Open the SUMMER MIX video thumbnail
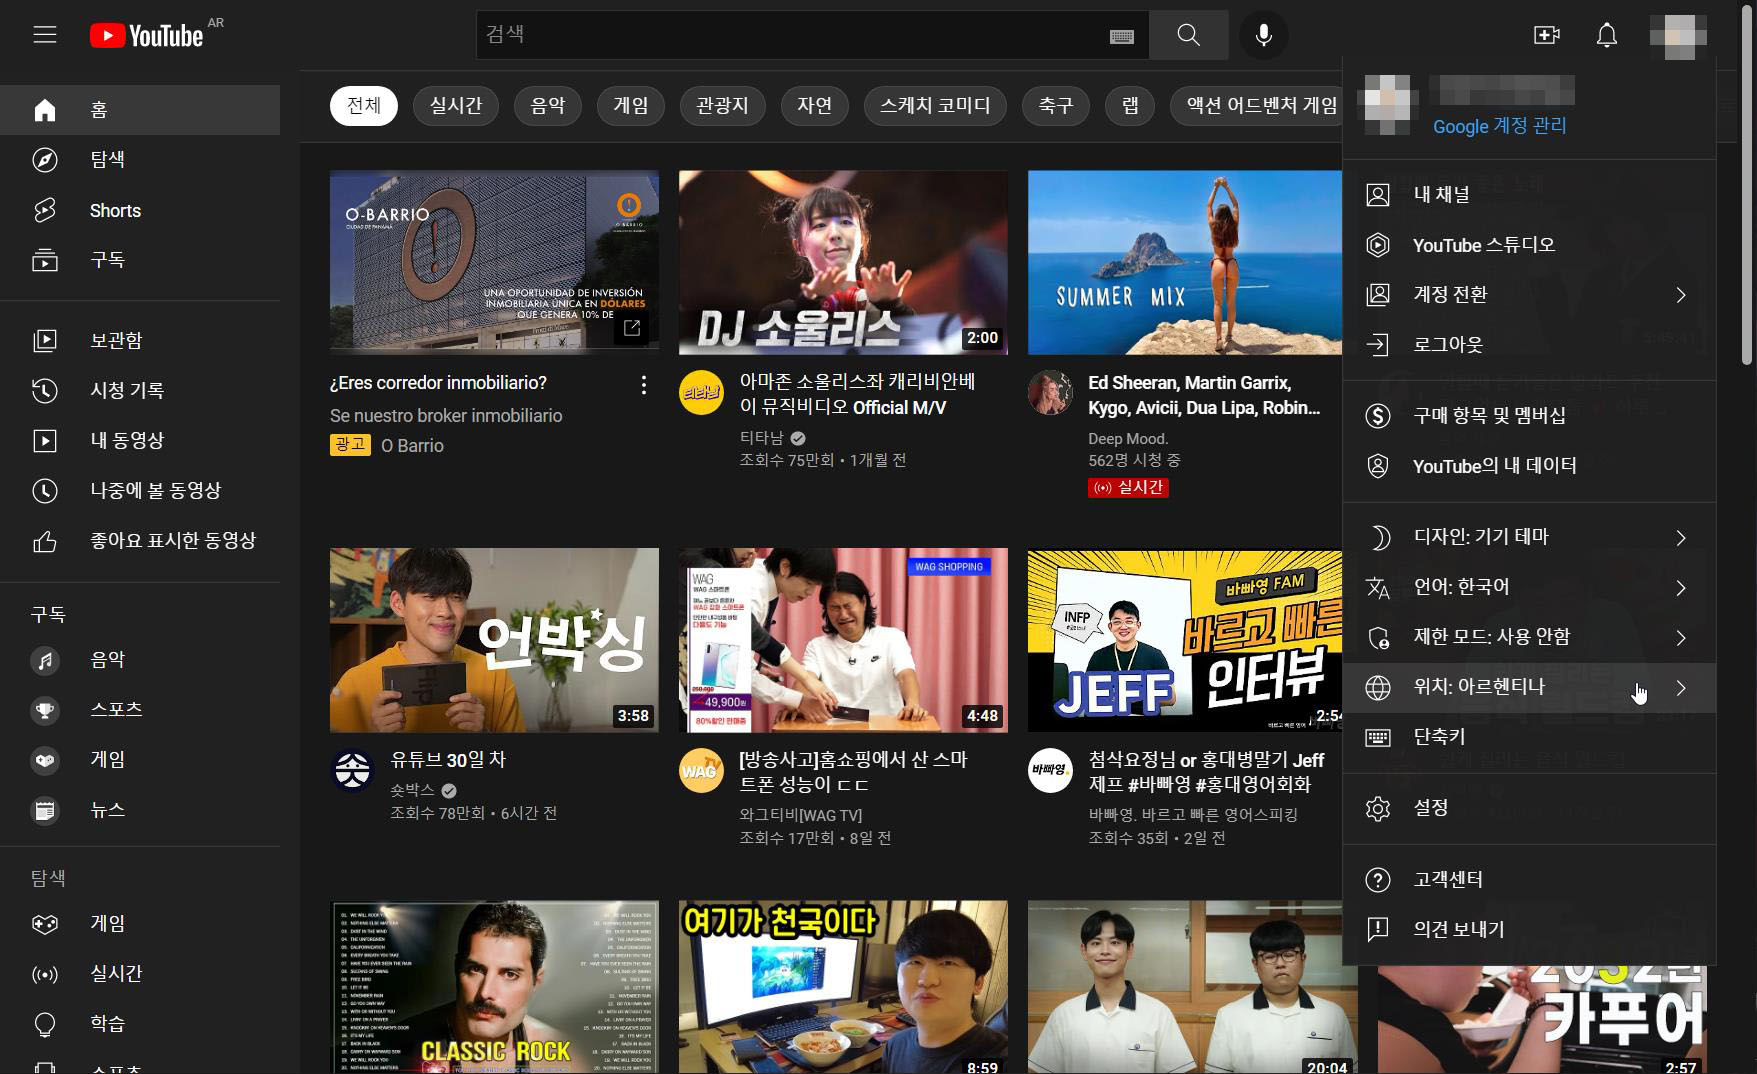Viewport: 1757px width, 1074px height. click(1185, 262)
